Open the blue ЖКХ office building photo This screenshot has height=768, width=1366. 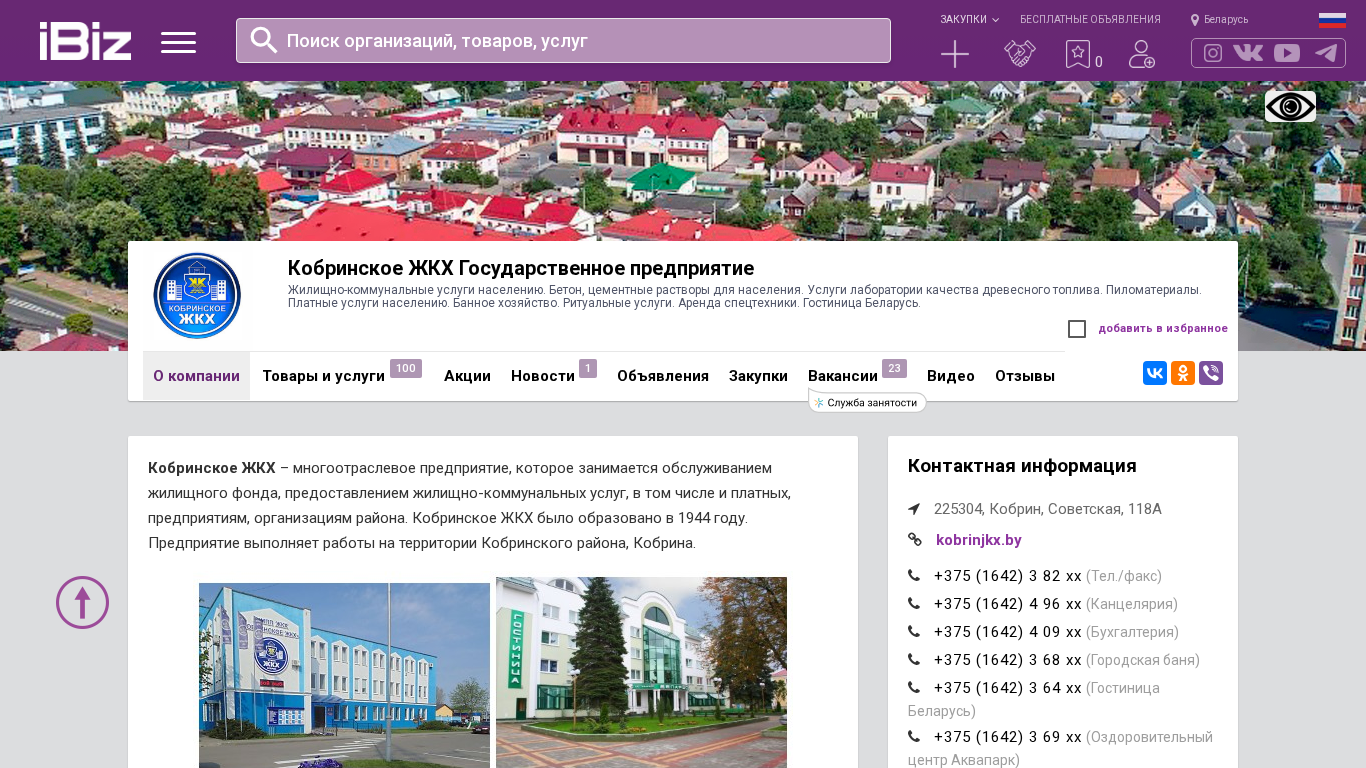click(x=344, y=676)
